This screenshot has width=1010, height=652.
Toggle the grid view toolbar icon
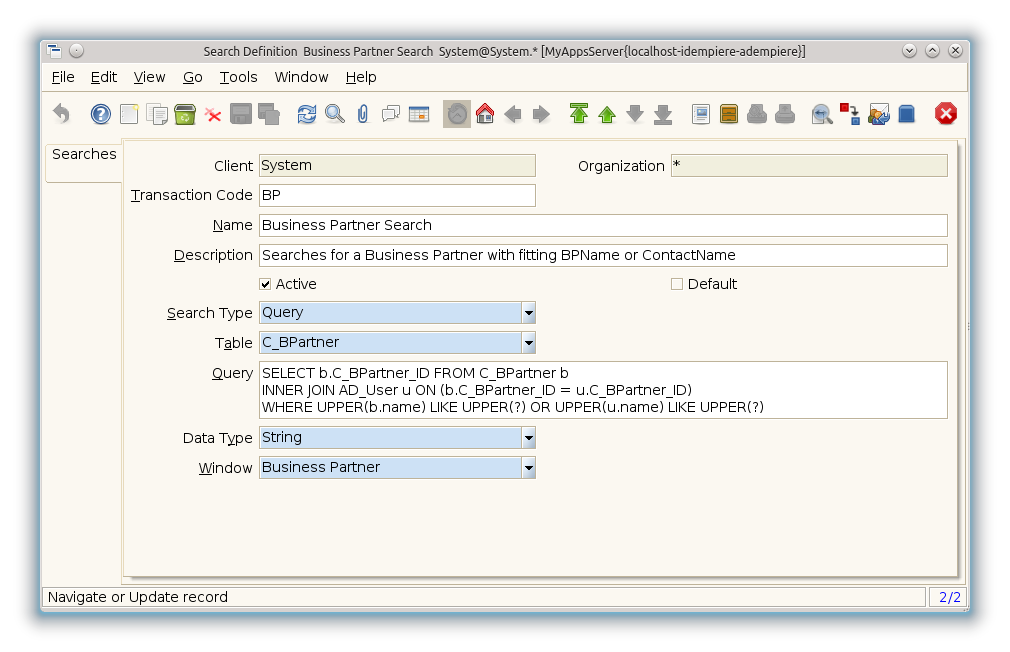click(x=419, y=114)
